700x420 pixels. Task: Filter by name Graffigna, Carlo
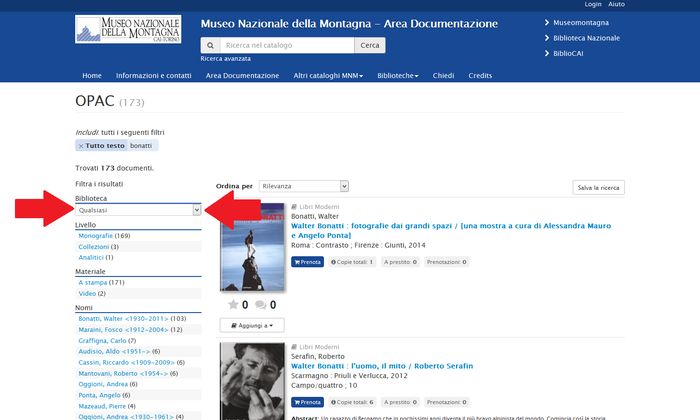pos(102,341)
